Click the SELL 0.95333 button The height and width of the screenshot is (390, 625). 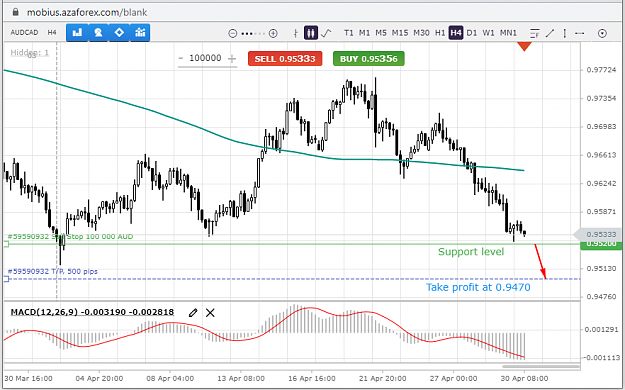tap(285, 59)
